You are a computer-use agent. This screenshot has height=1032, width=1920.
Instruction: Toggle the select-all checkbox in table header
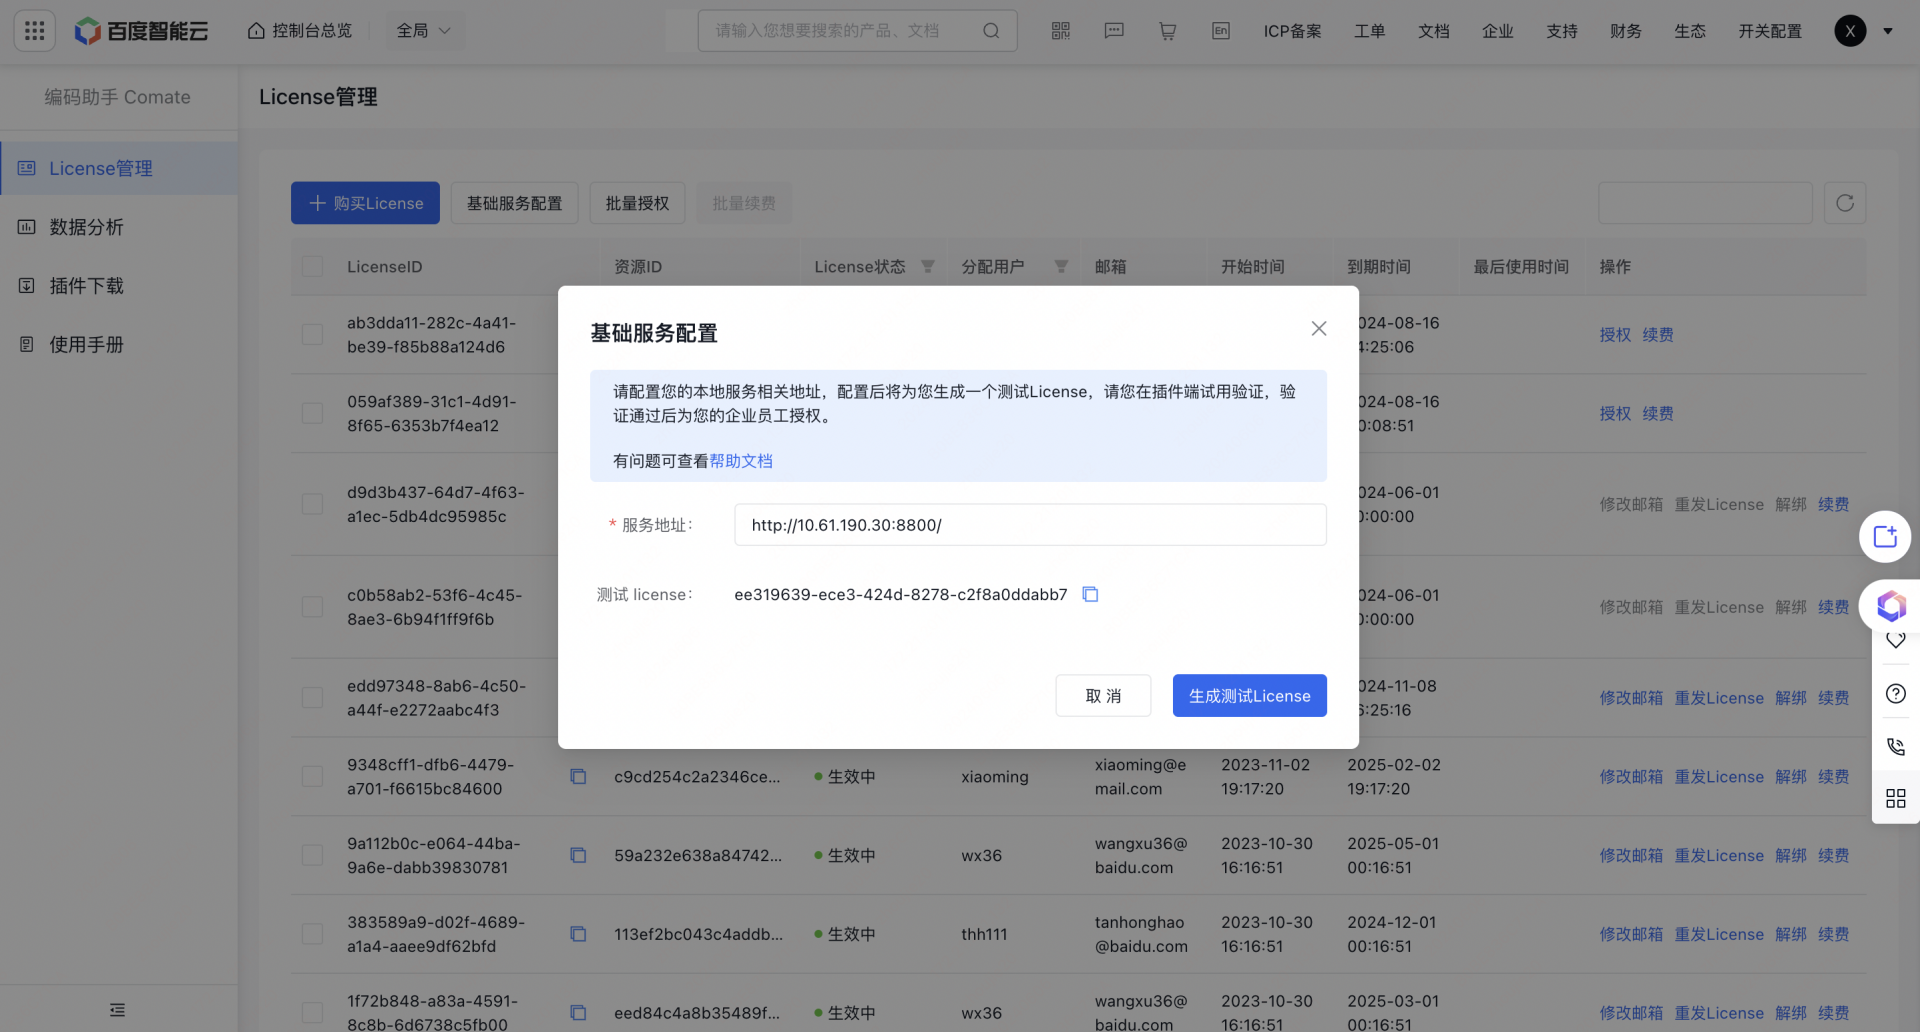312,266
